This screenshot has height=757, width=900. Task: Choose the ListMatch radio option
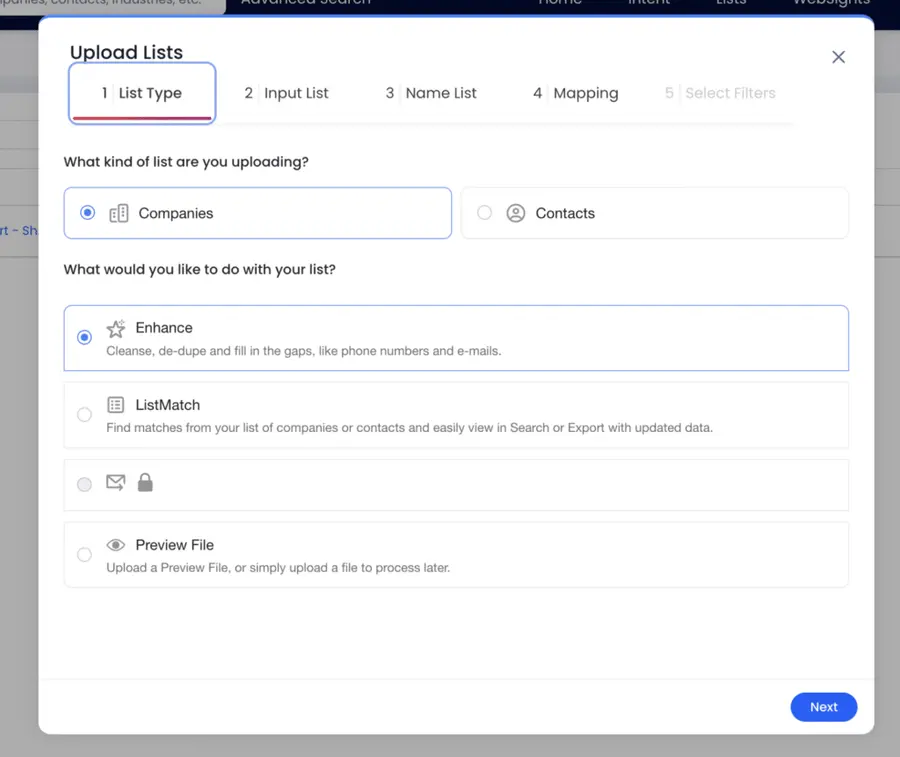click(84, 414)
